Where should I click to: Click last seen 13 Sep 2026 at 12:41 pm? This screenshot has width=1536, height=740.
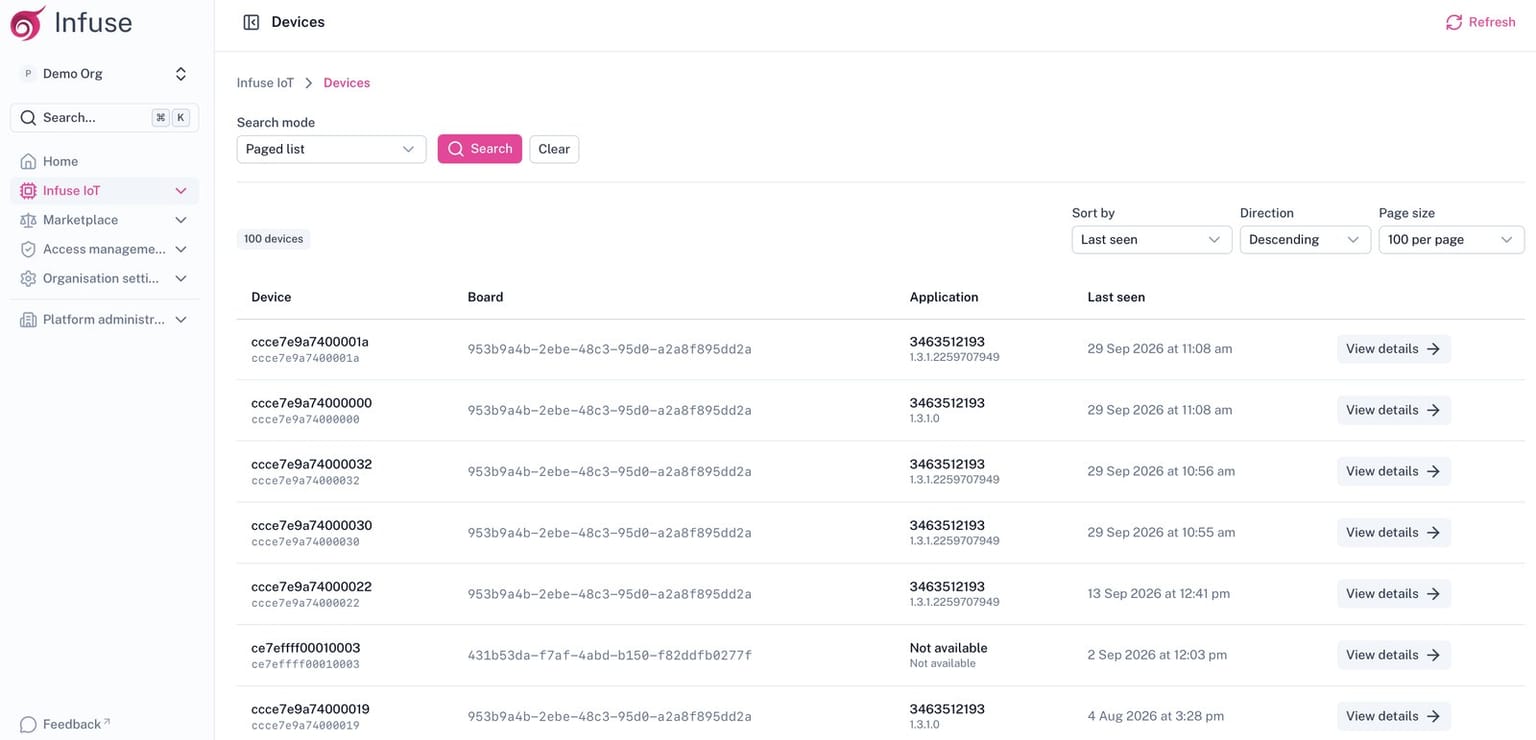point(1158,593)
